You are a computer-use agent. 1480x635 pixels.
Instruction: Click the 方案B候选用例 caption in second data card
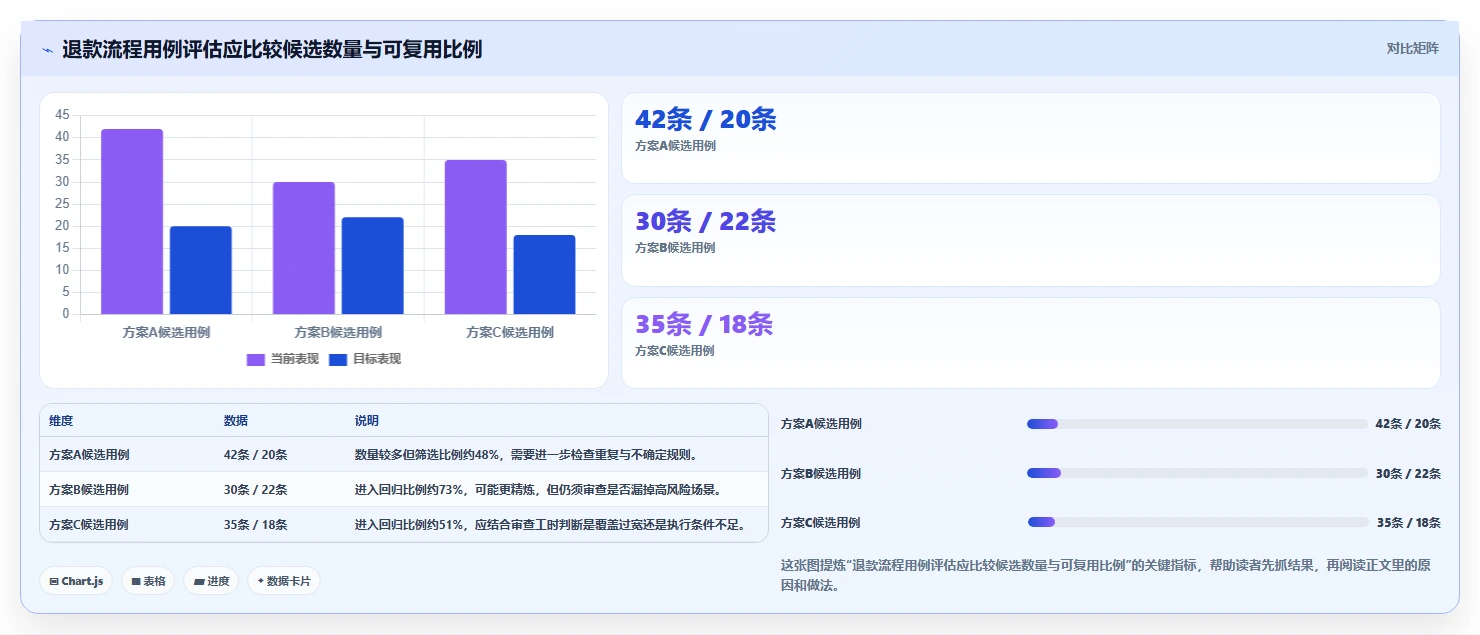675,248
